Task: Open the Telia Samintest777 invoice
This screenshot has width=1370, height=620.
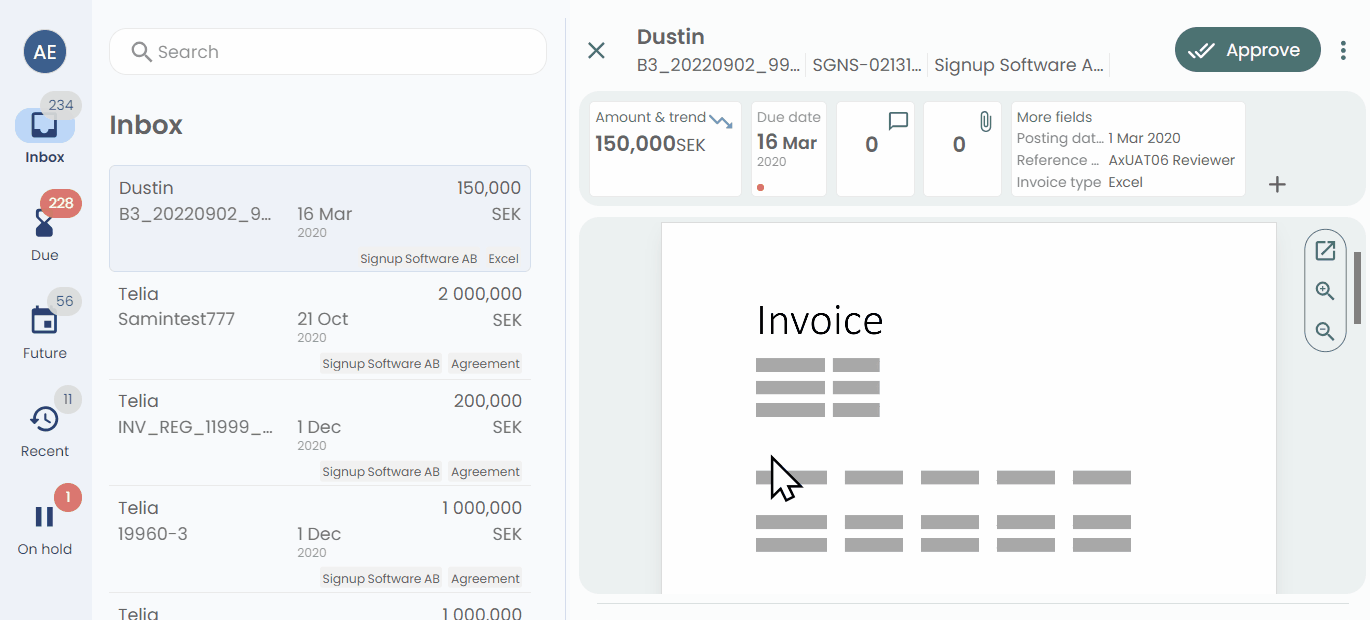Action: [x=320, y=326]
